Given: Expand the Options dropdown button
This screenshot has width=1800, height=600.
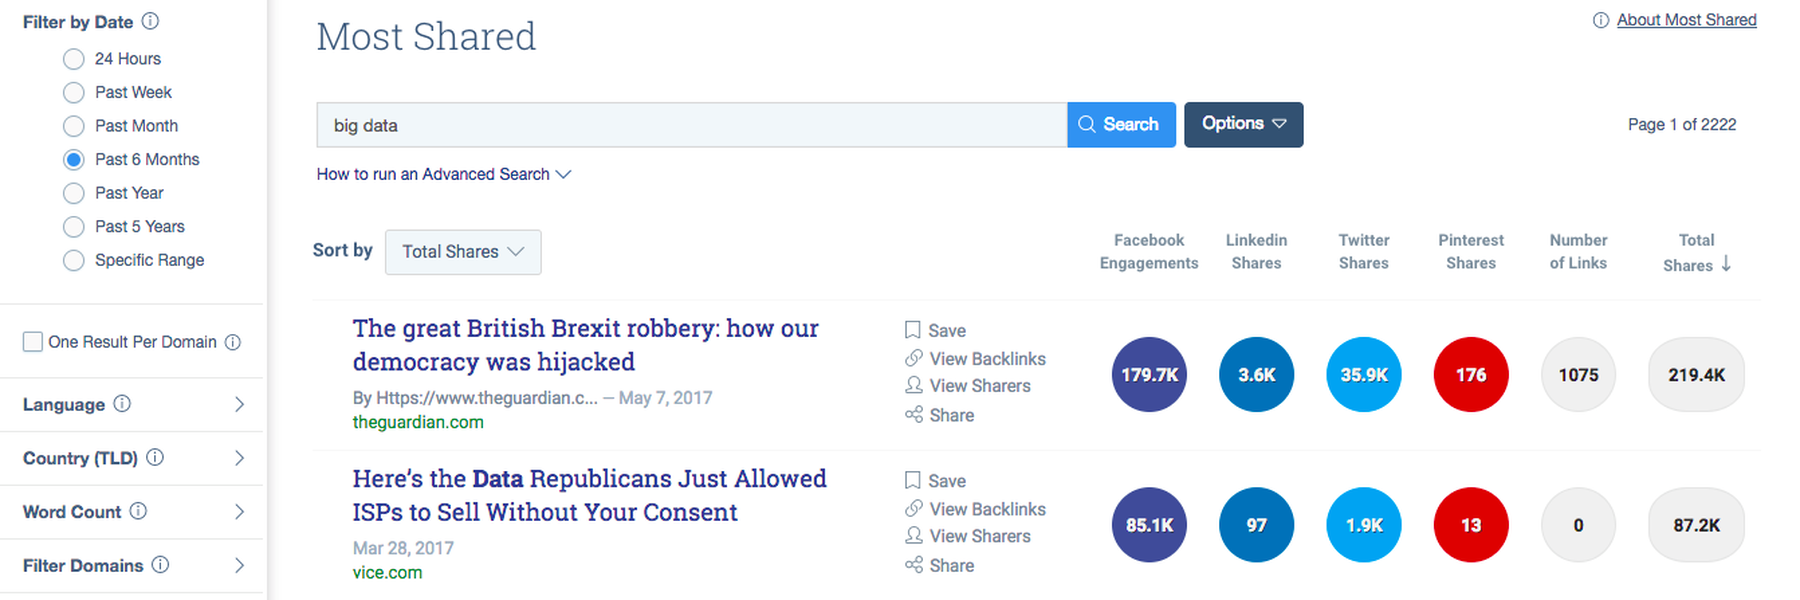Looking at the screenshot, I should 1243,124.
